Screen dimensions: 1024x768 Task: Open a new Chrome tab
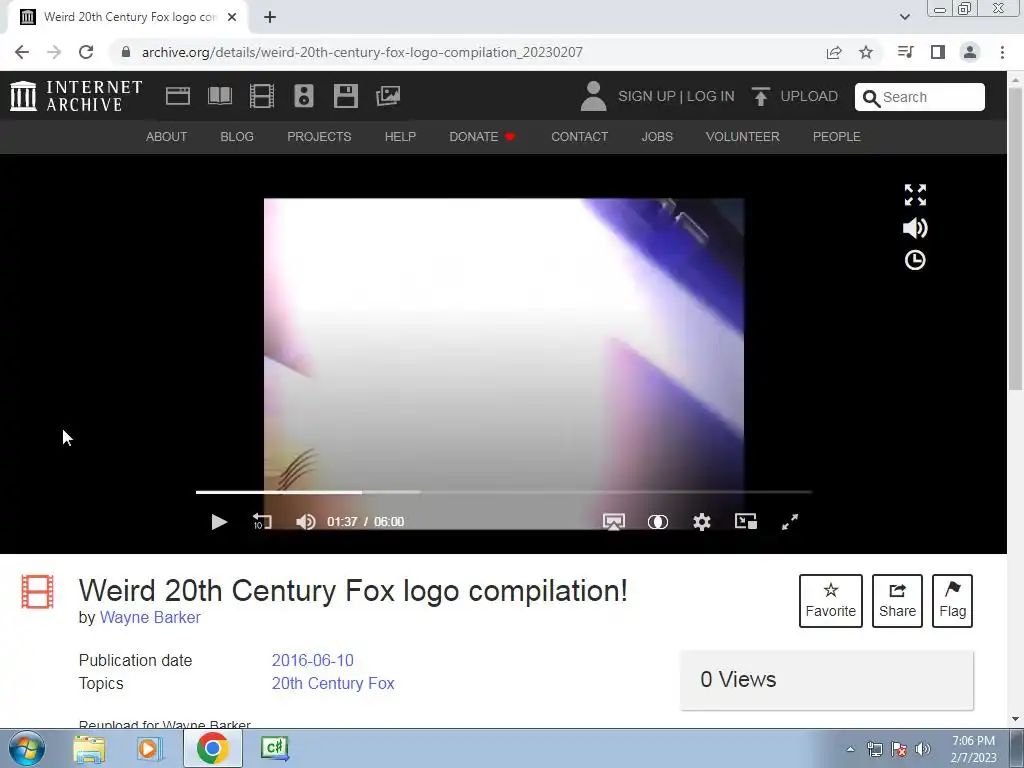tap(270, 17)
